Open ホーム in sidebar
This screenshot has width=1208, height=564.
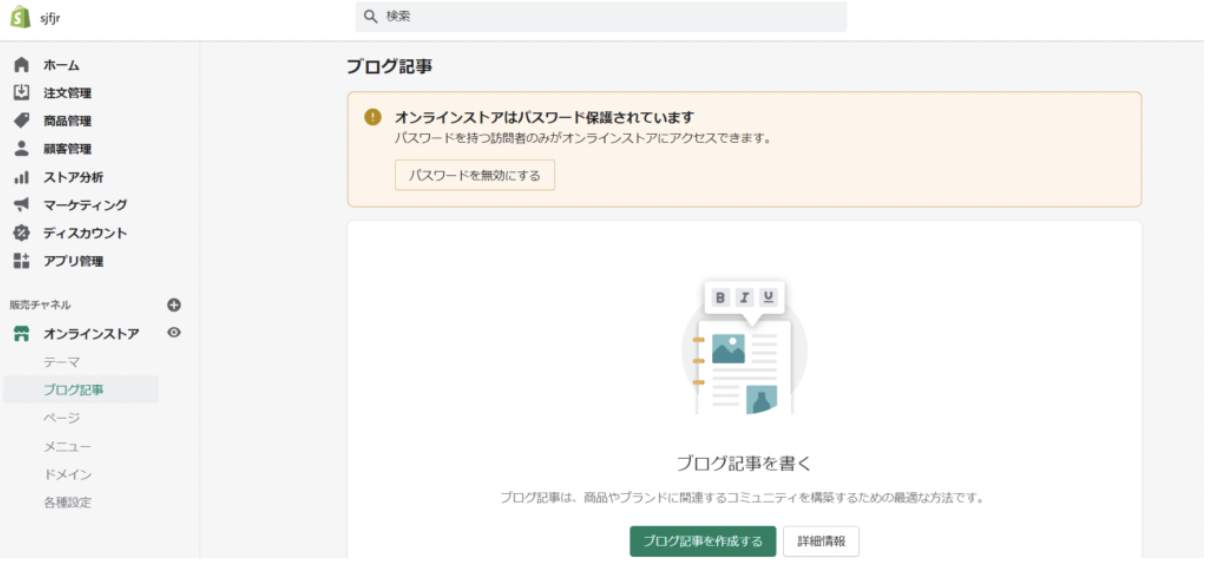[x=61, y=65]
